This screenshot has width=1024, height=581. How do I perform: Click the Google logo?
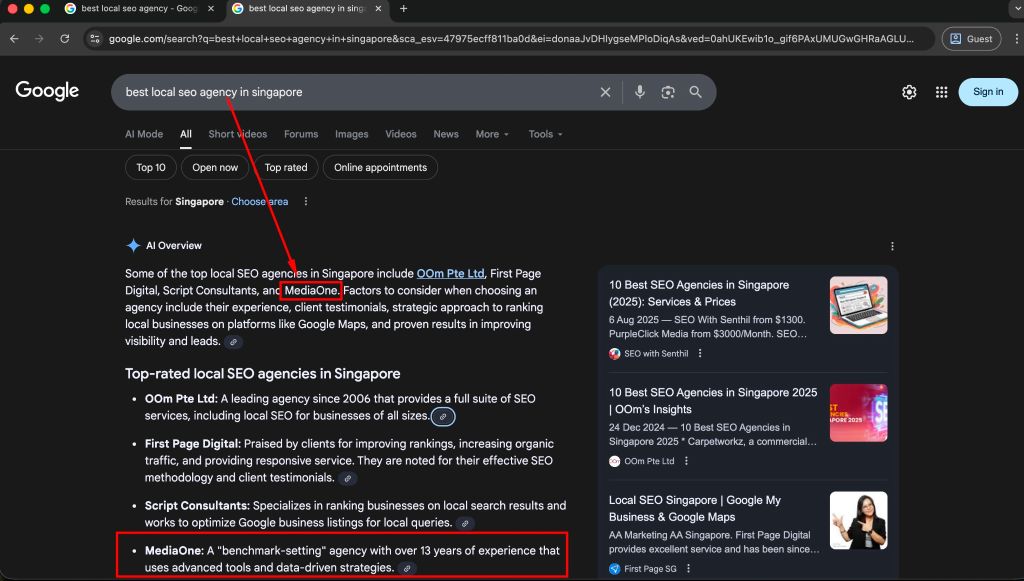tap(47, 91)
